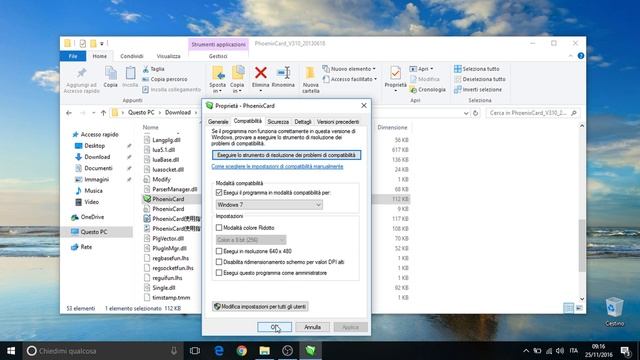Check Disabilita ridimensionamento schermo per valori DPI alti
This screenshot has width=640, height=360.
pyautogui.click(x=219, y=262)
